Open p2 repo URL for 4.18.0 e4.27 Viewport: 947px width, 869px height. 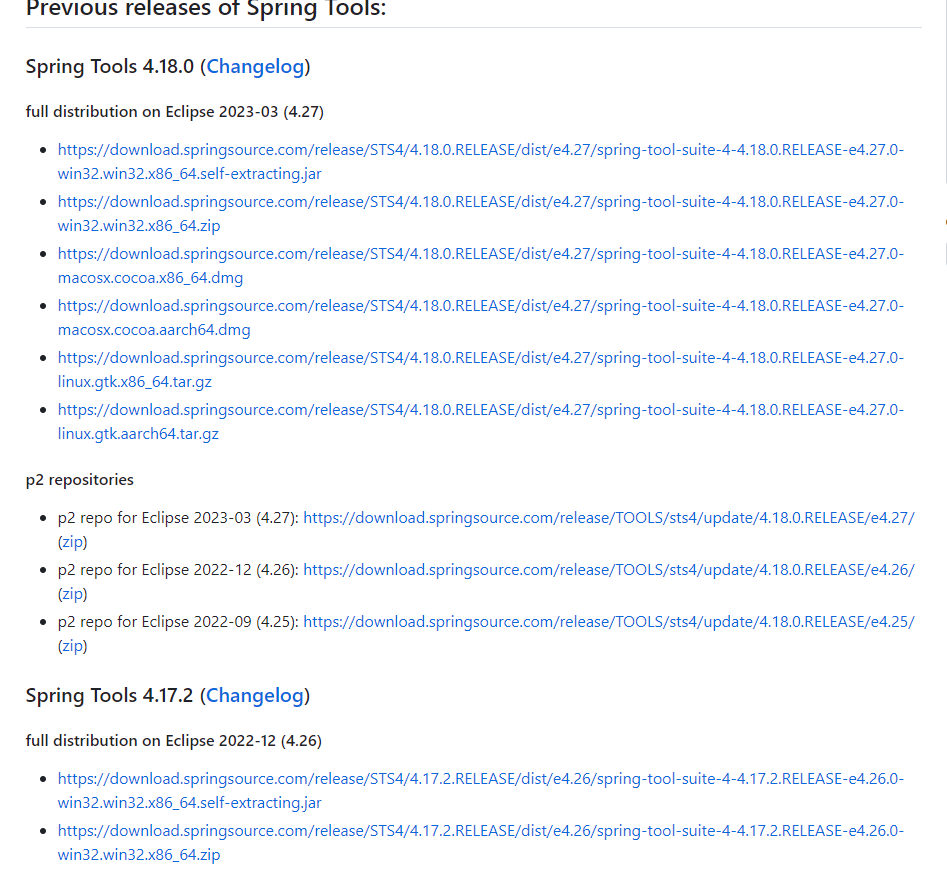609,518
